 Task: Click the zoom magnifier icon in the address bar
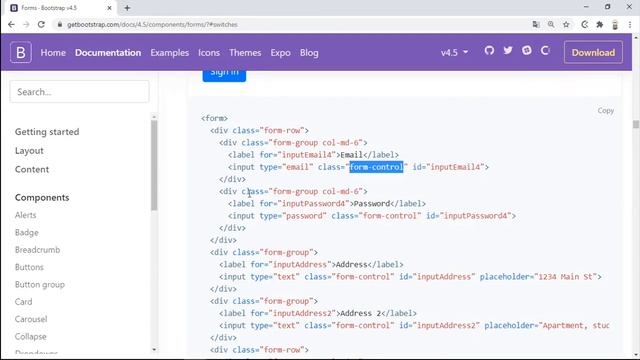click(x=551, y=24)
